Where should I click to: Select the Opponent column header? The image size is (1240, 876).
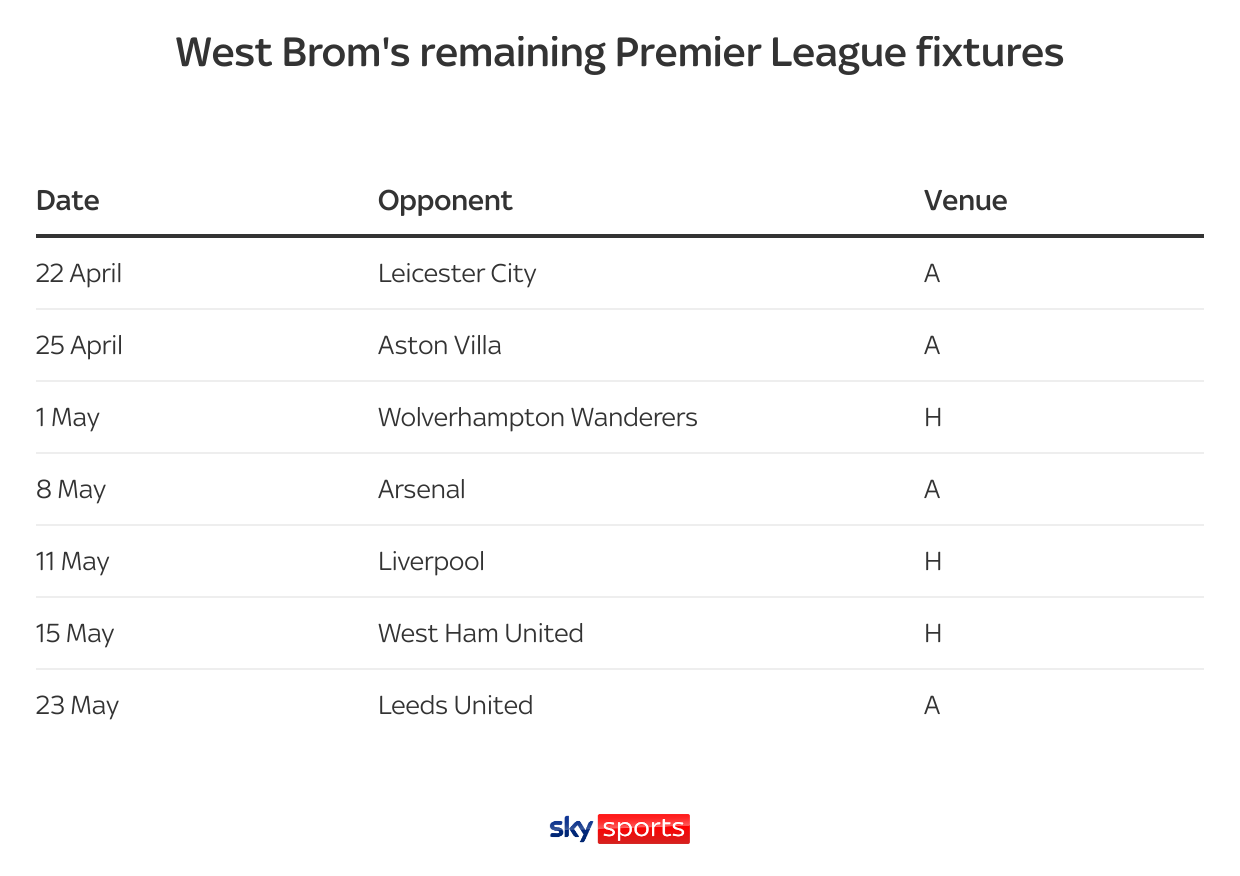coord(445,201)
